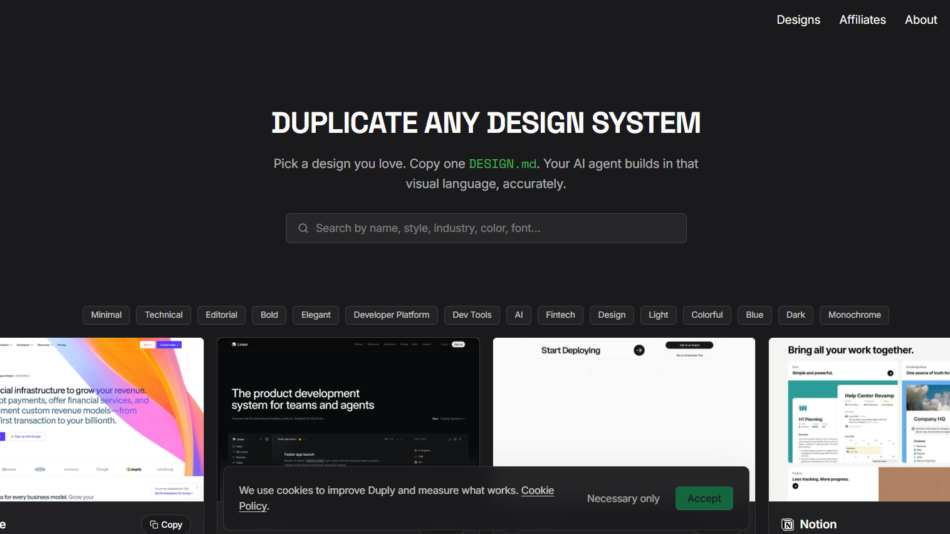Select the Colorful tag chip
Image resolution: width=950 pixels, height=534 pixels.
click(707, 315)
